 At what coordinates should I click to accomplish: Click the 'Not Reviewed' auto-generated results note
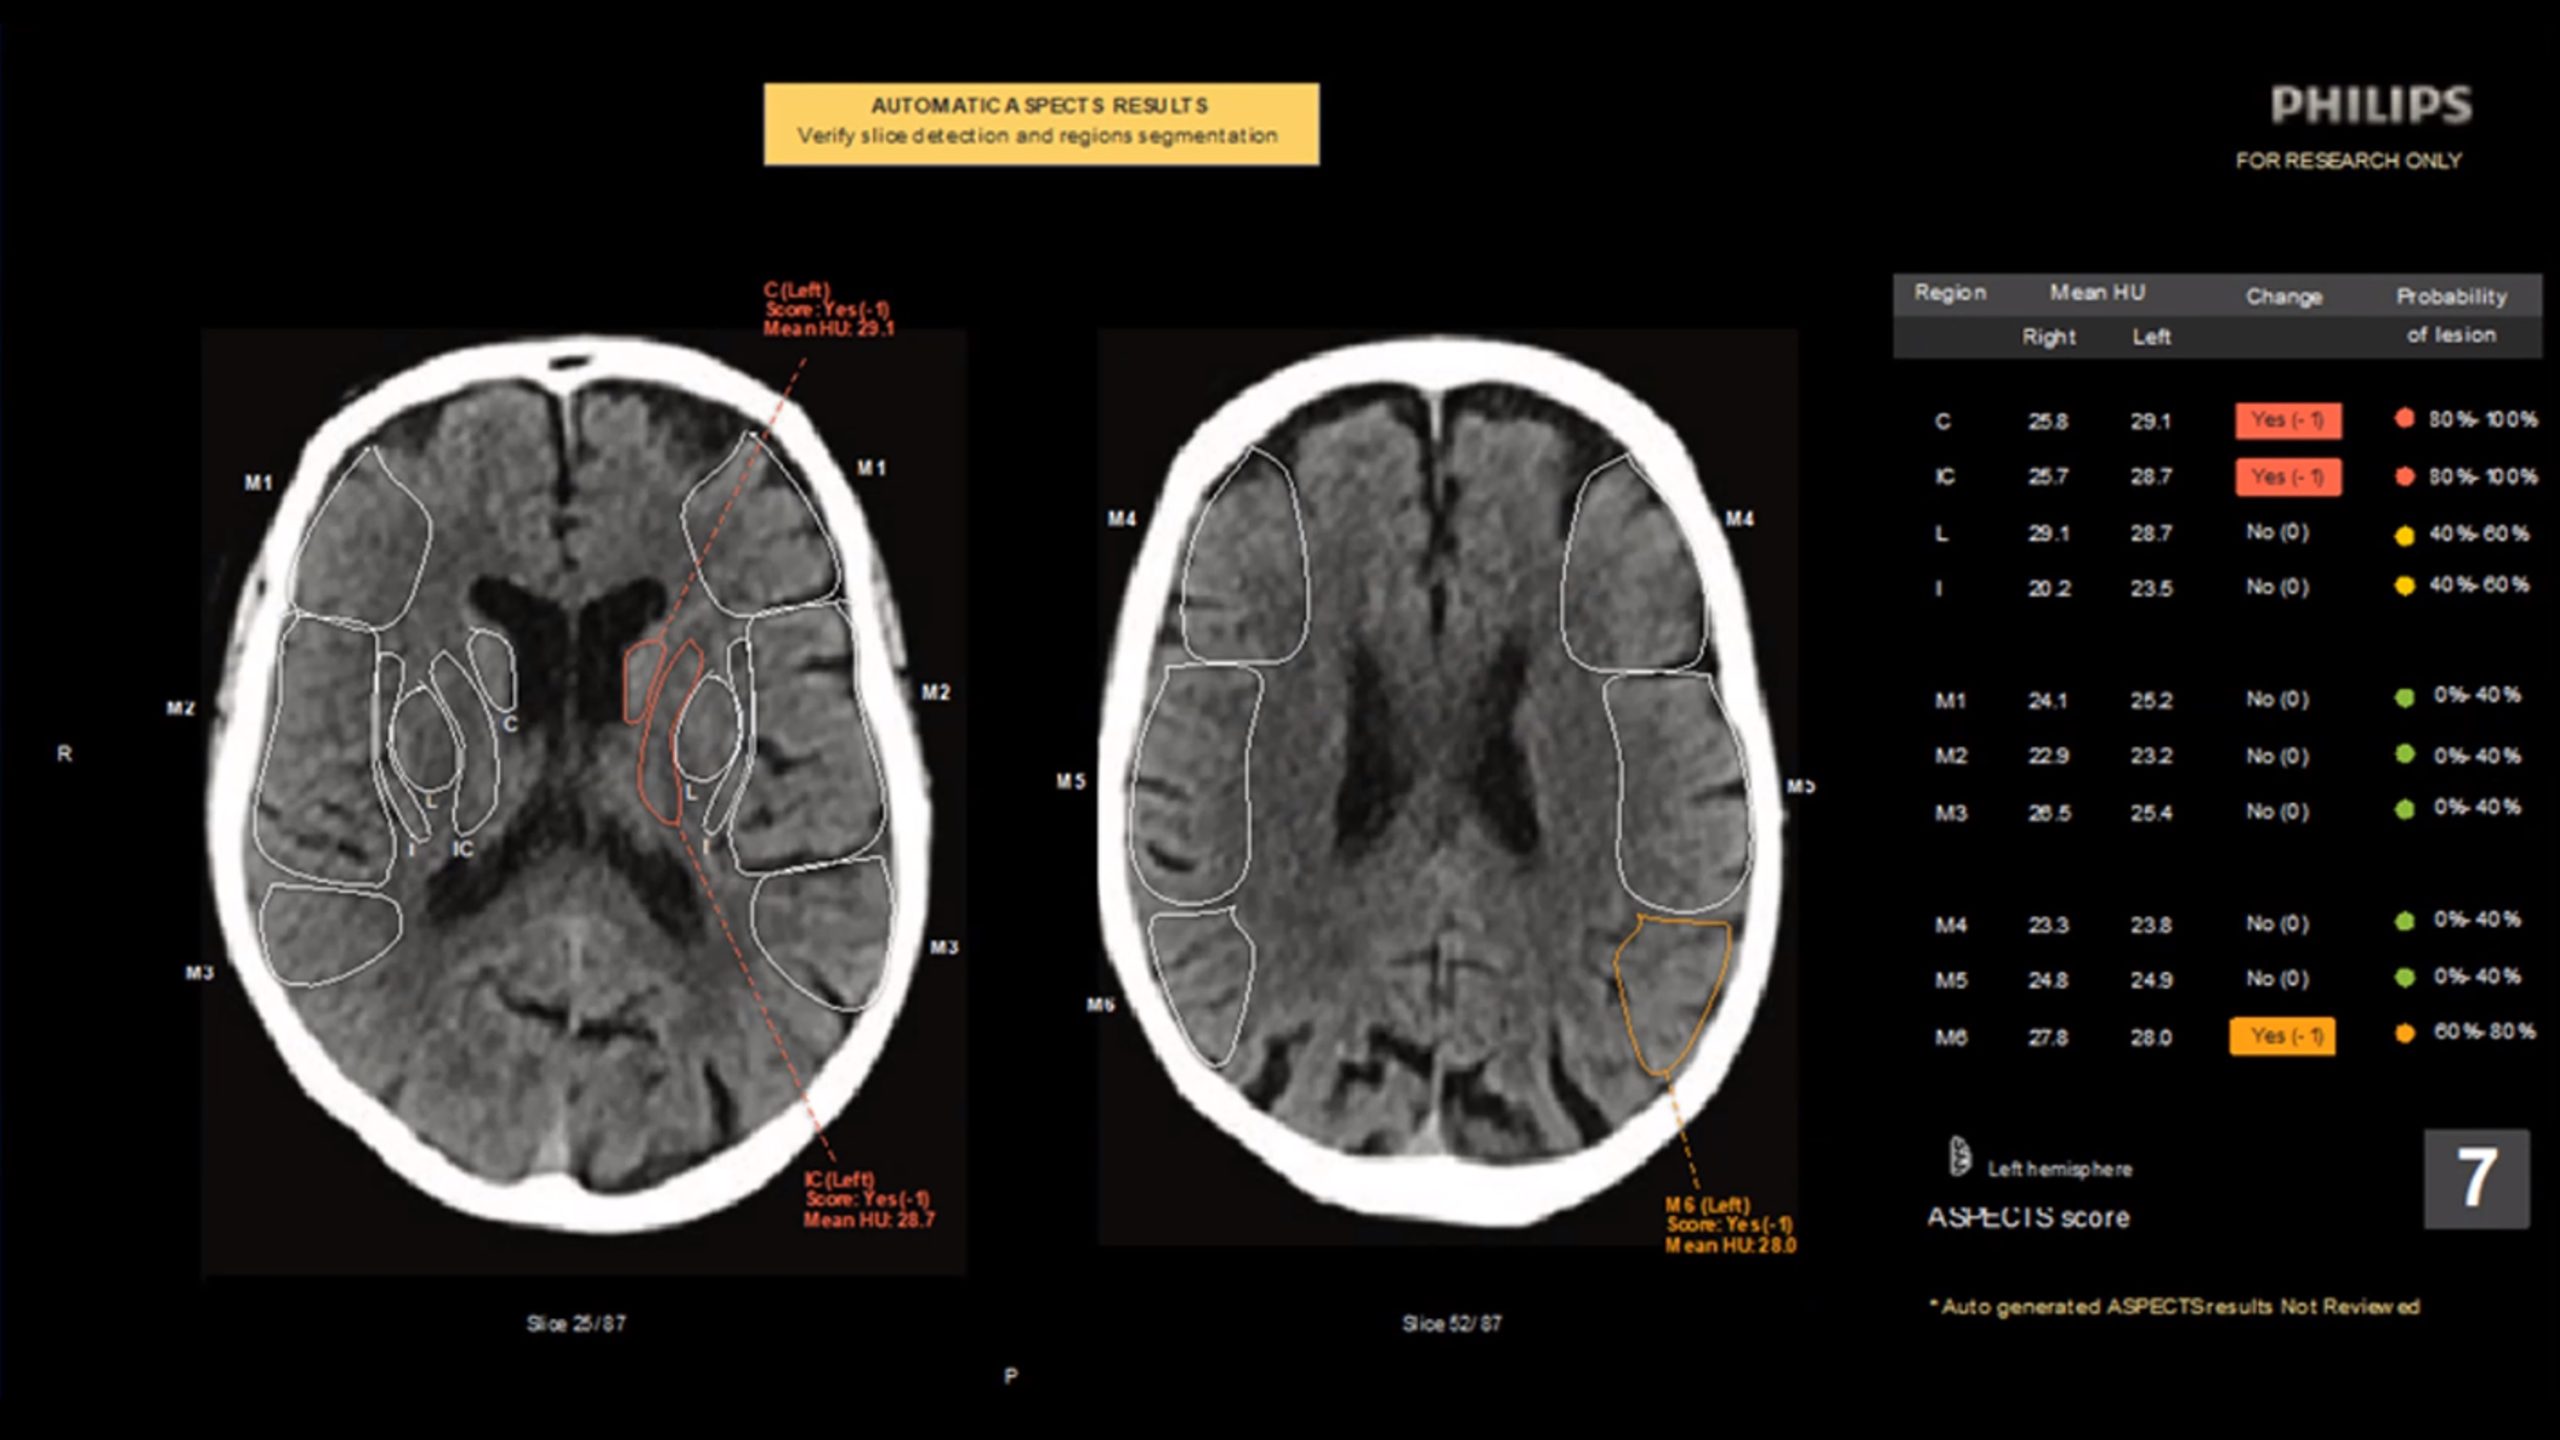click(2174, 1306)
